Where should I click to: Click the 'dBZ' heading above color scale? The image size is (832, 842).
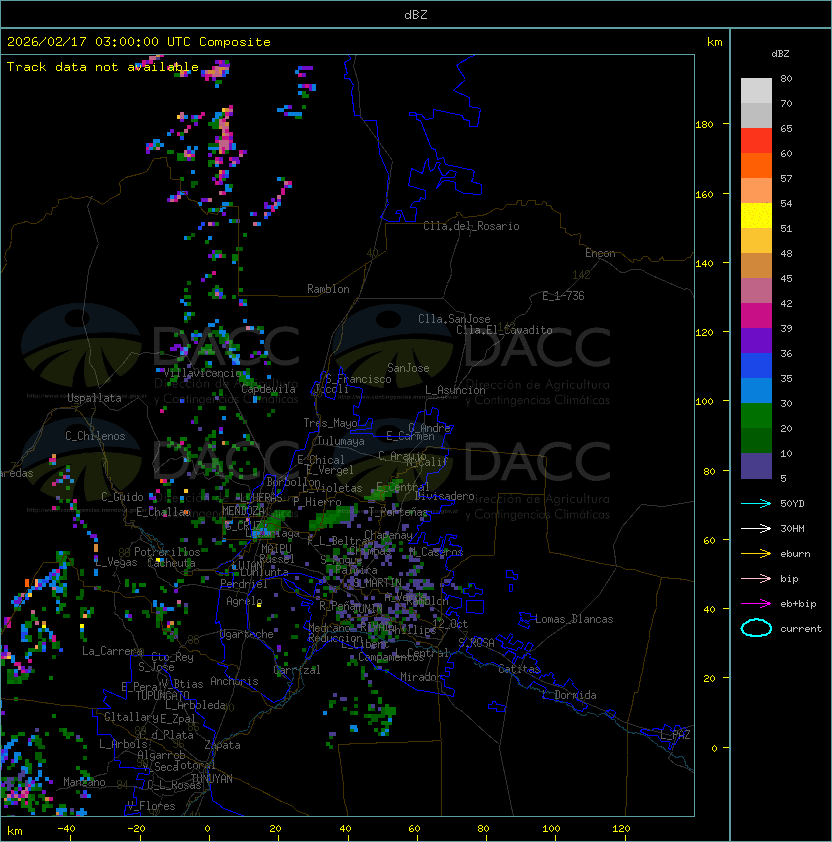tap(781, 53)
